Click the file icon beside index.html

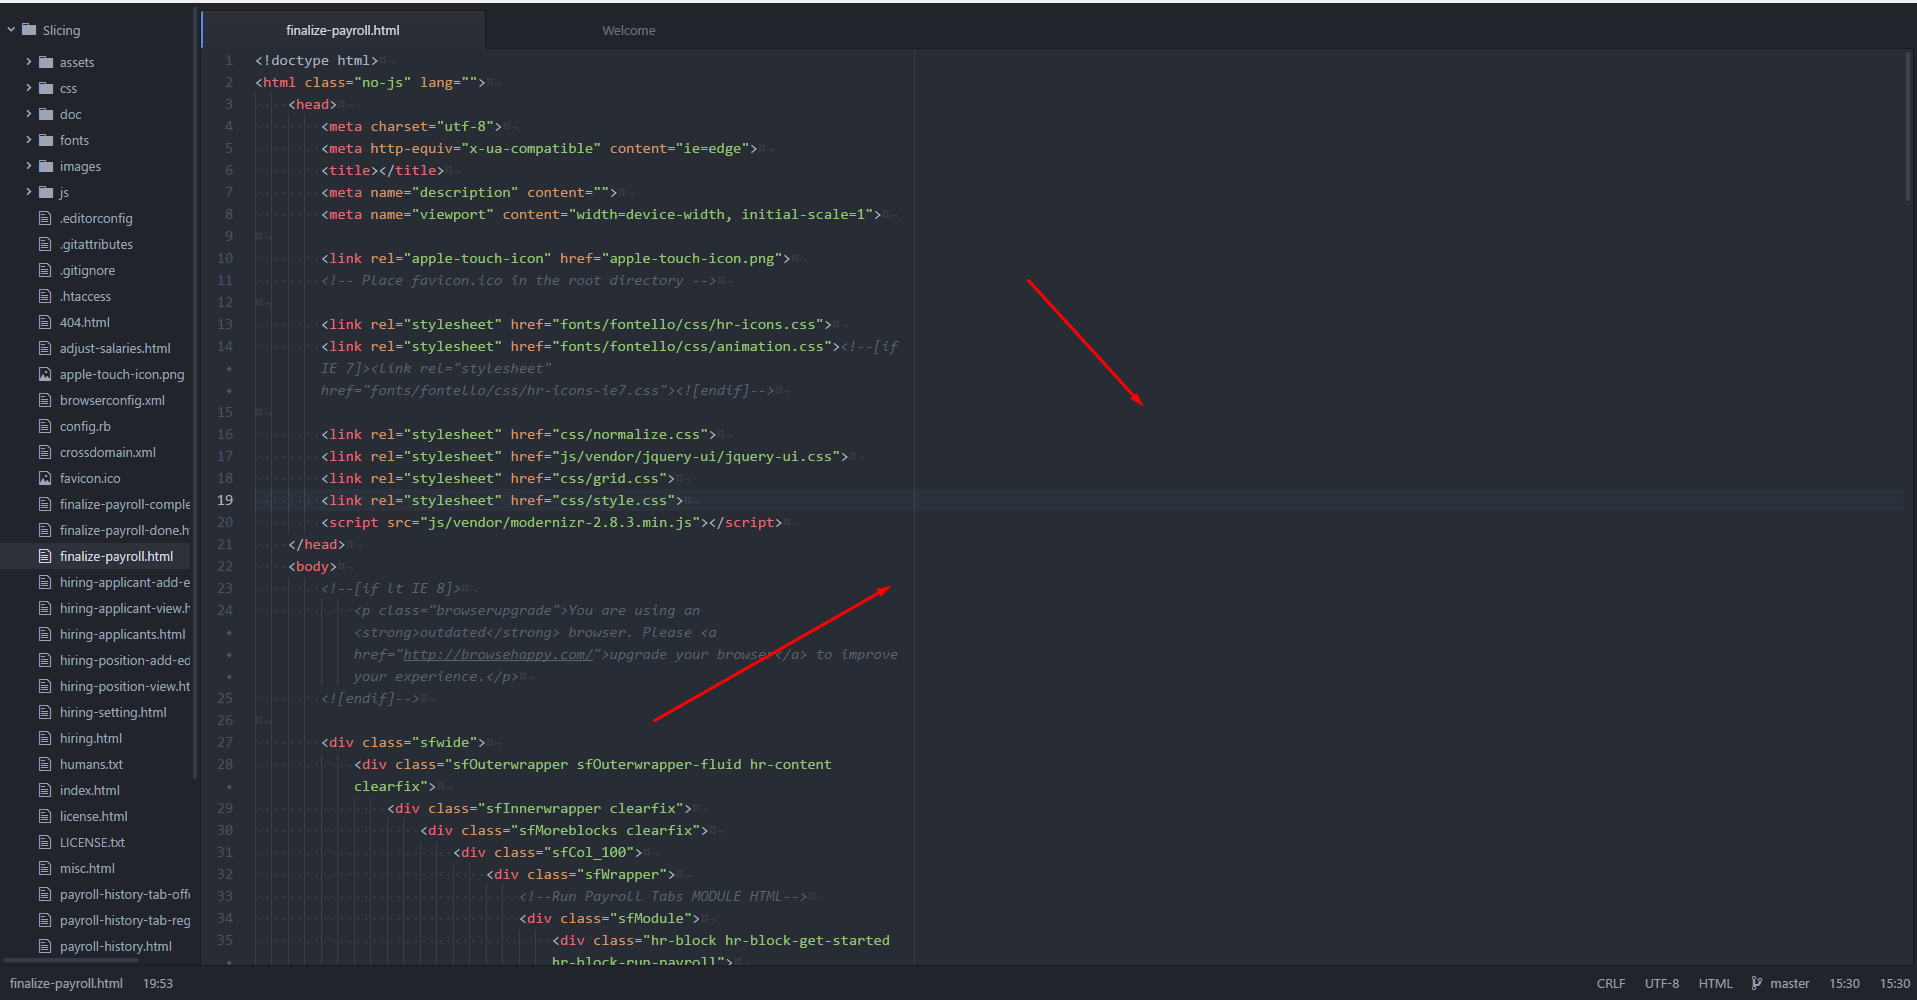pyautogui.click(x=45, y=790)
